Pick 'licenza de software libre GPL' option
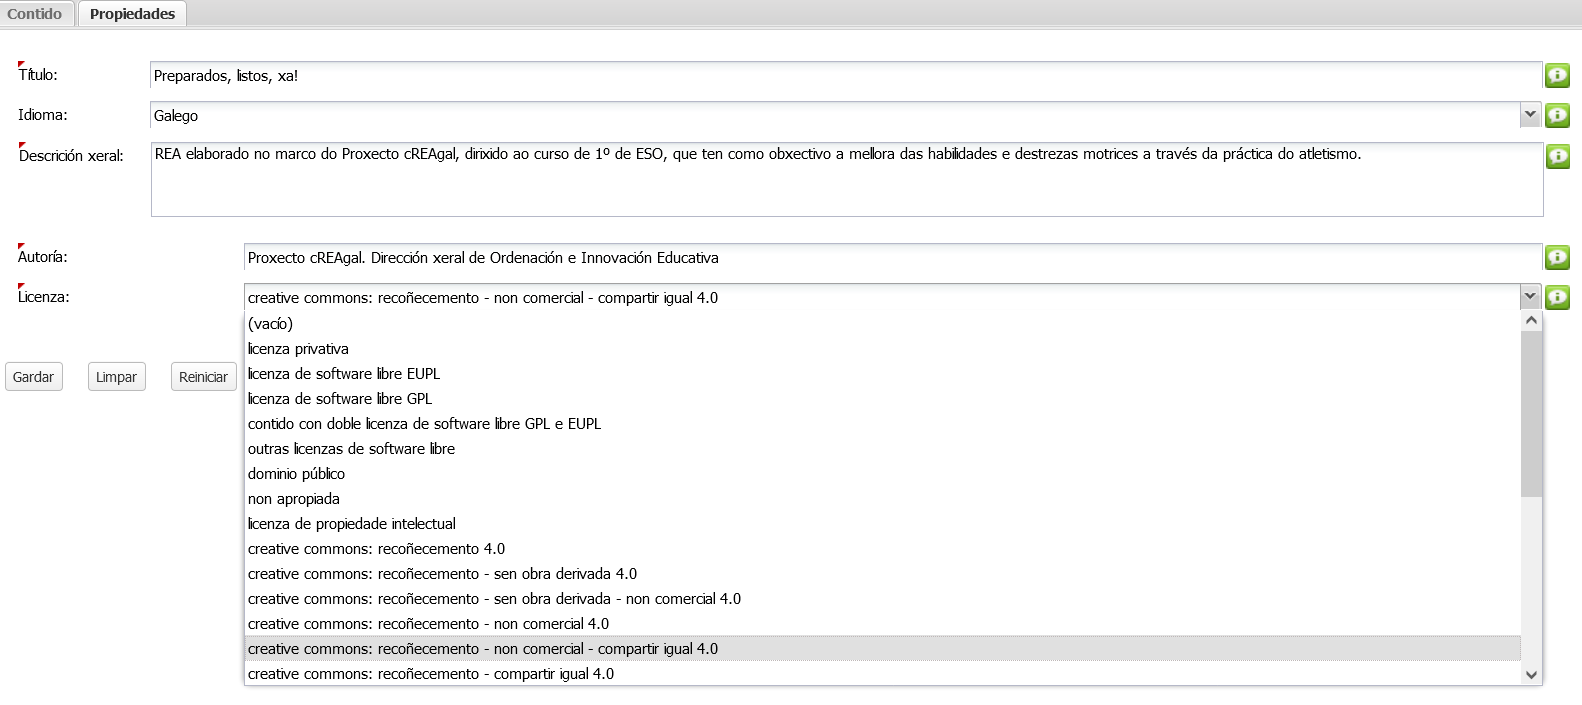1582x705 pixels. [340, 399]
